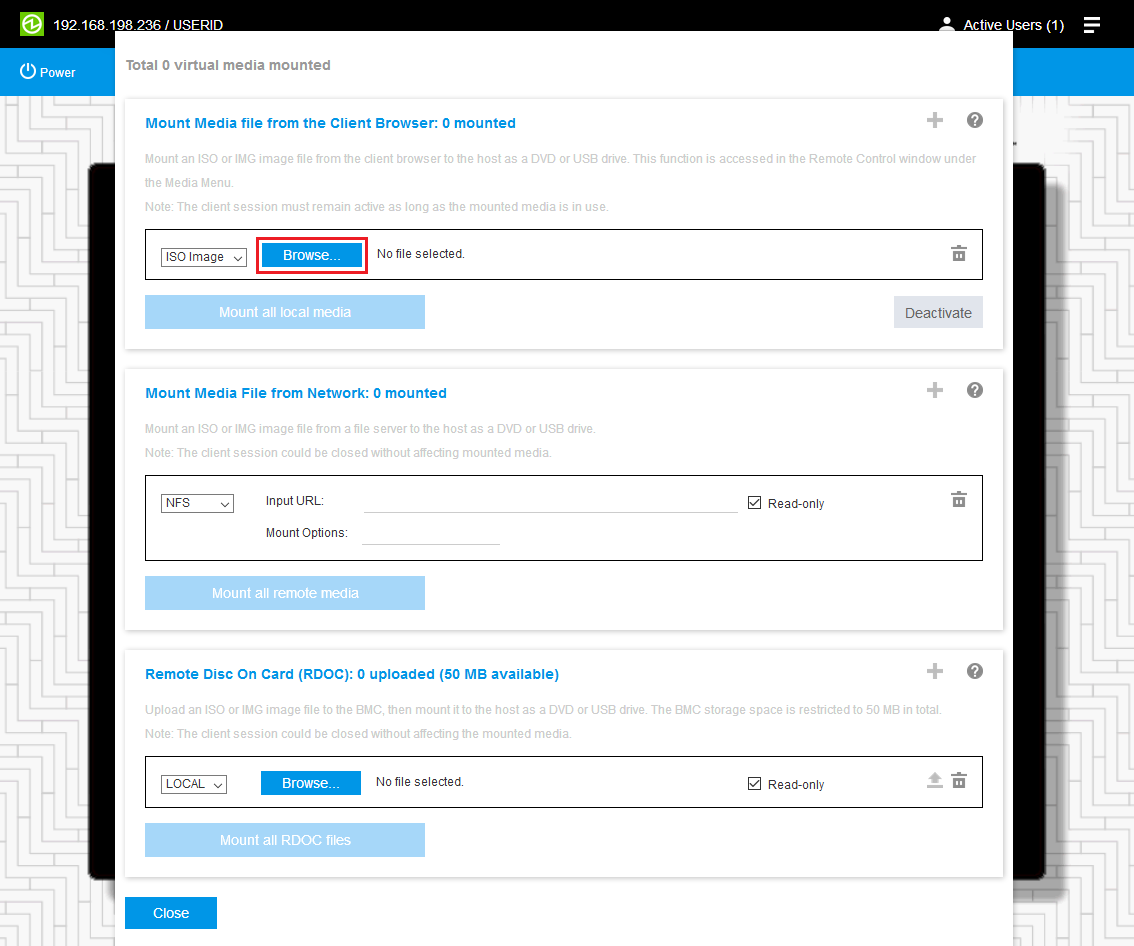Expand the ISO Image type dropdown
The image size is (1134, 946).
pos(204,257)
